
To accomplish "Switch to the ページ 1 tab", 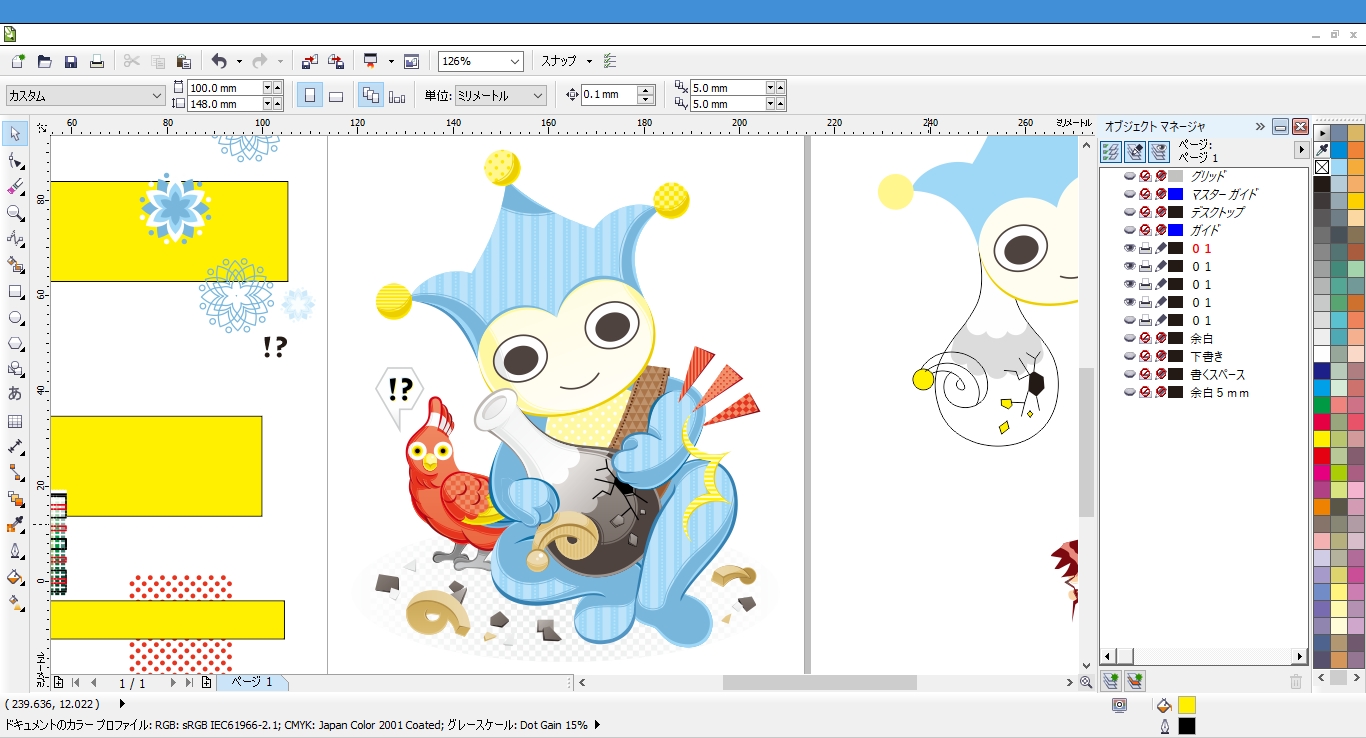I will (252, 682).
